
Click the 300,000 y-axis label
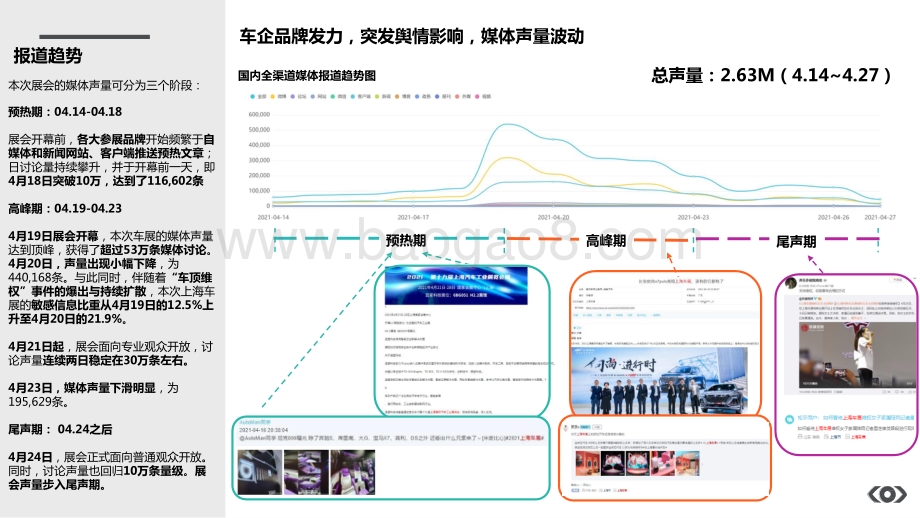coord(259,160)
